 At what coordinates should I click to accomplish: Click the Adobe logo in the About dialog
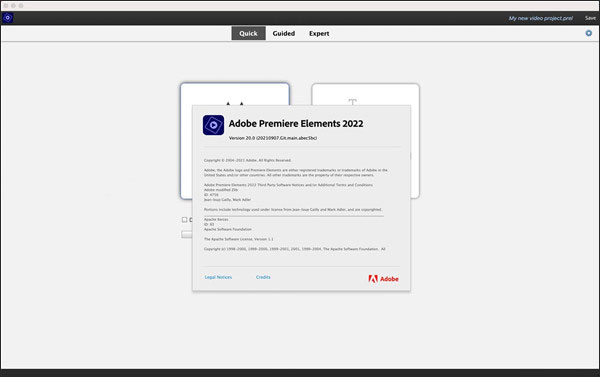[383, 279]
